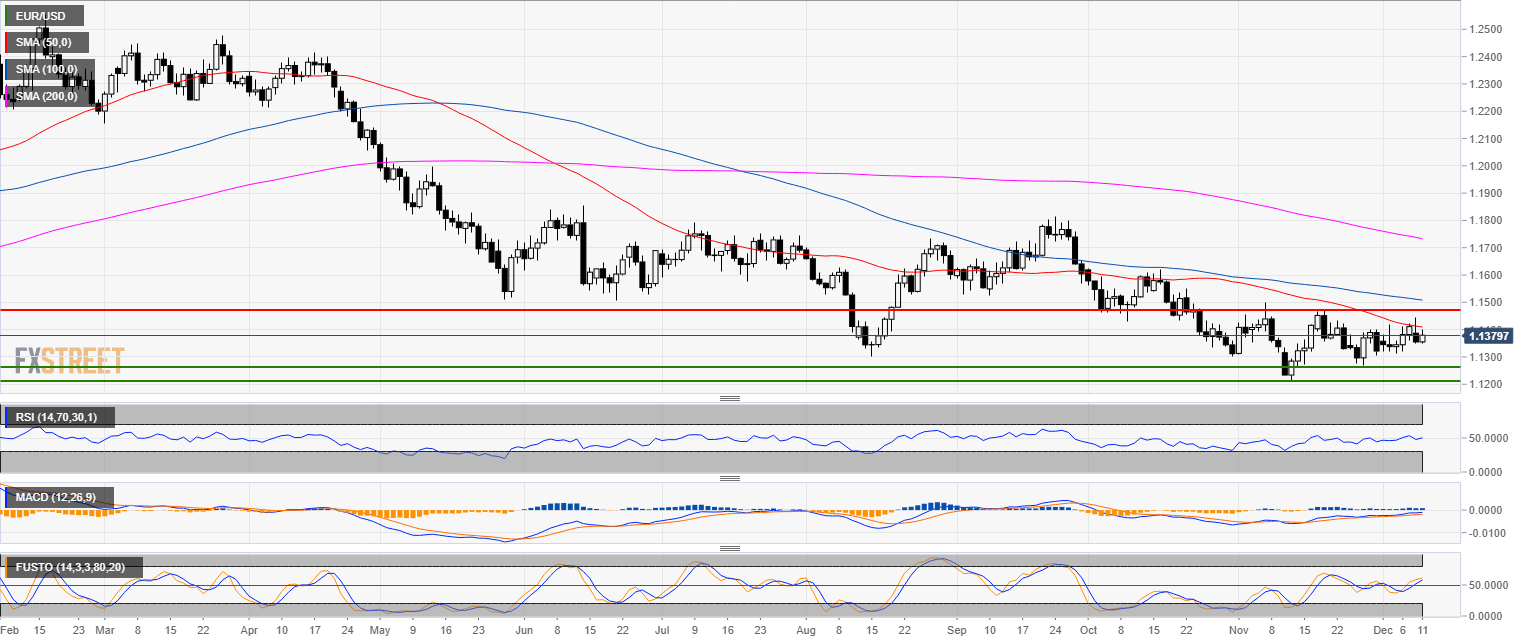
Task: Click the current price tag 1.13797
Action: coord(1489,337)
